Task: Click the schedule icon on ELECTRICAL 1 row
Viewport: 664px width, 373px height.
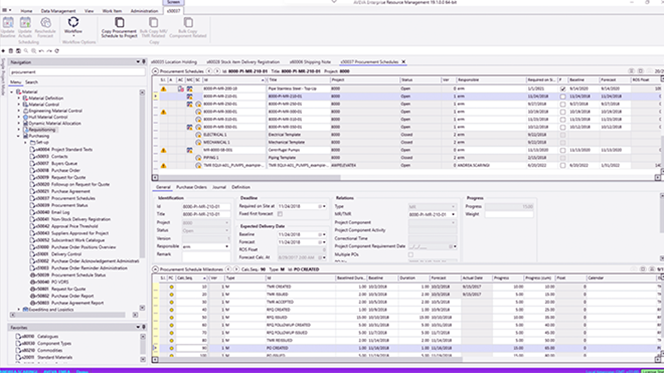Action: pos(198,135)
